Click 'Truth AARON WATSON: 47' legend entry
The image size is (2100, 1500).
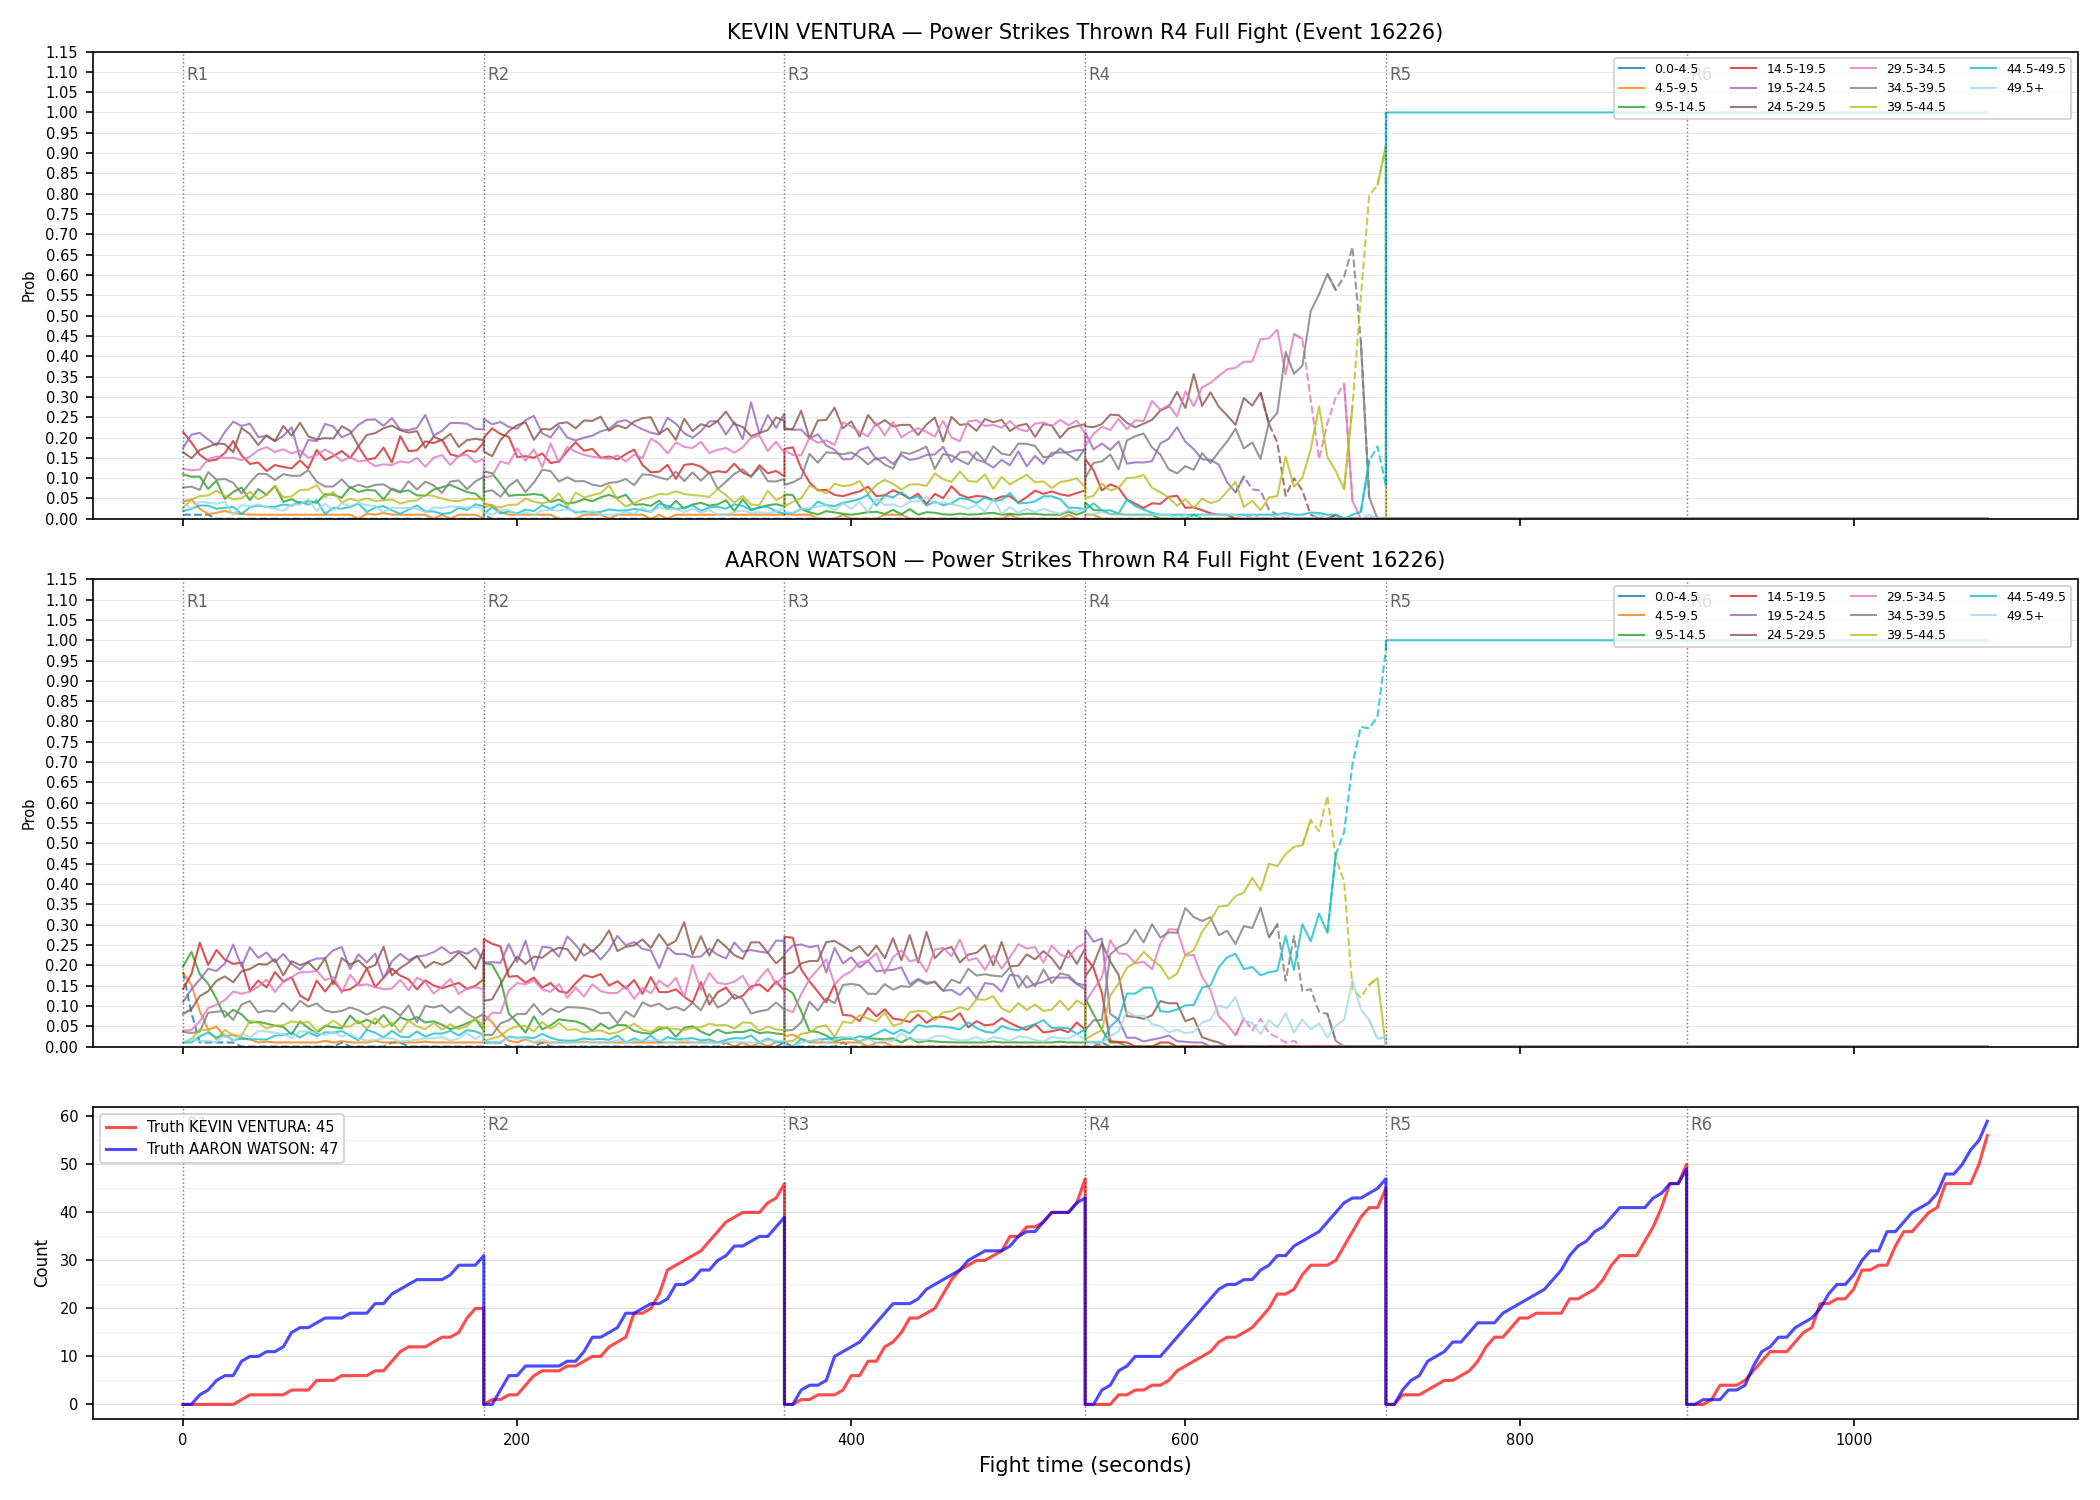[x=222, y=1149]
